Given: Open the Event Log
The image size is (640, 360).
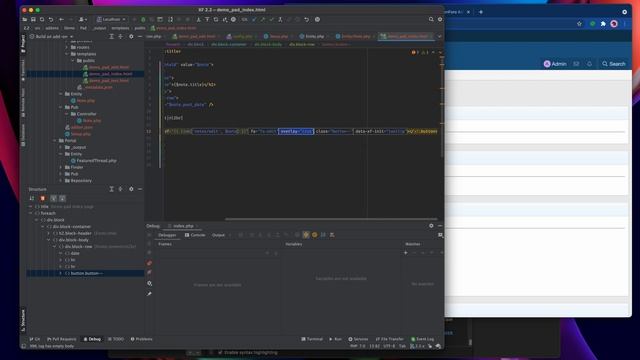Looking at the screenshot, I should tap(422, 339).
